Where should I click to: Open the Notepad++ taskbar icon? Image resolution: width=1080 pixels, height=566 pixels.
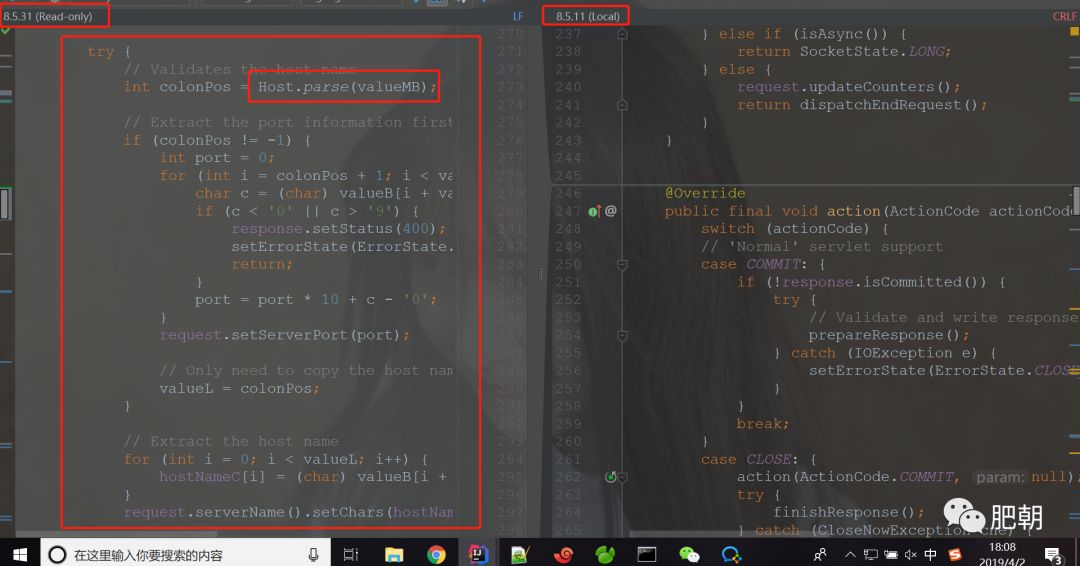(x=520, y=555)
